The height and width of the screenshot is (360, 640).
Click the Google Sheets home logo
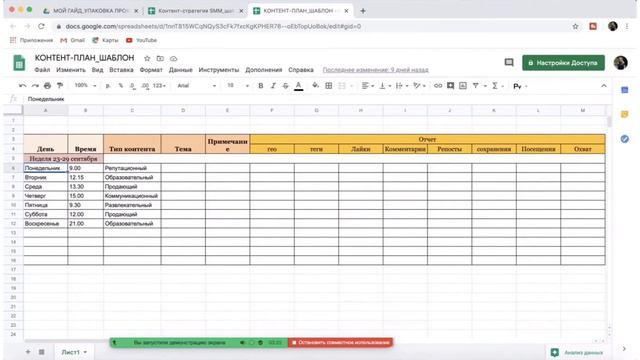tap(19, 63)
